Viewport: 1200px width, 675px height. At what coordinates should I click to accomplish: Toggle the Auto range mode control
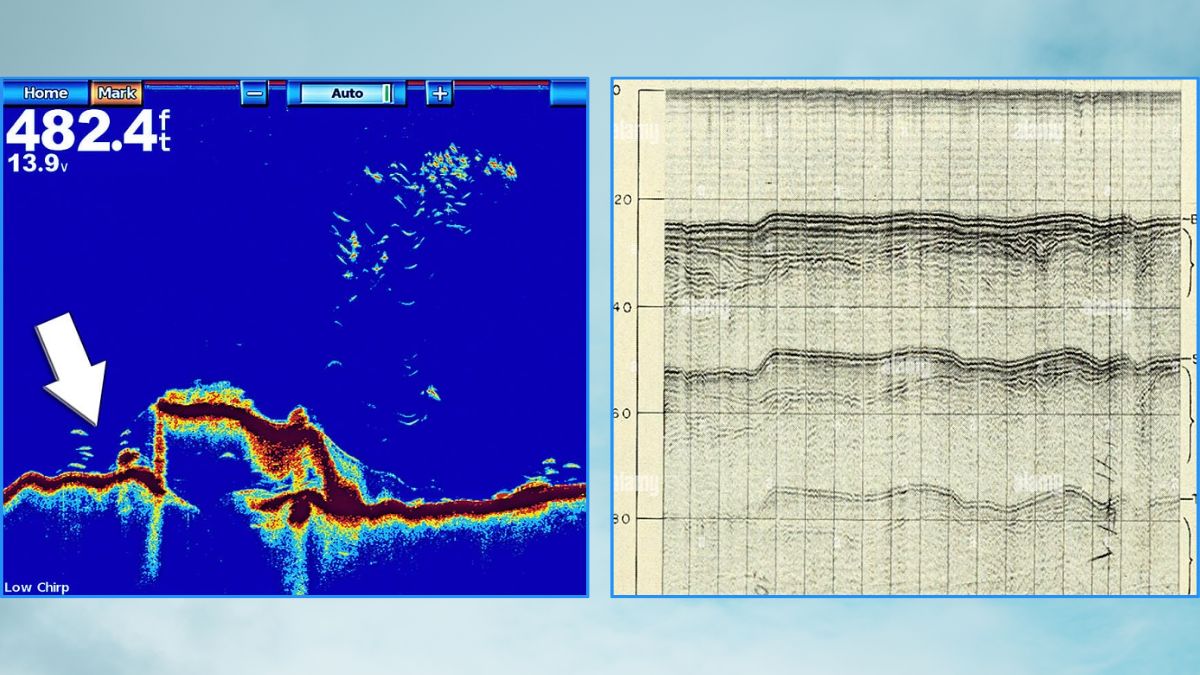[x=346, y=93]
